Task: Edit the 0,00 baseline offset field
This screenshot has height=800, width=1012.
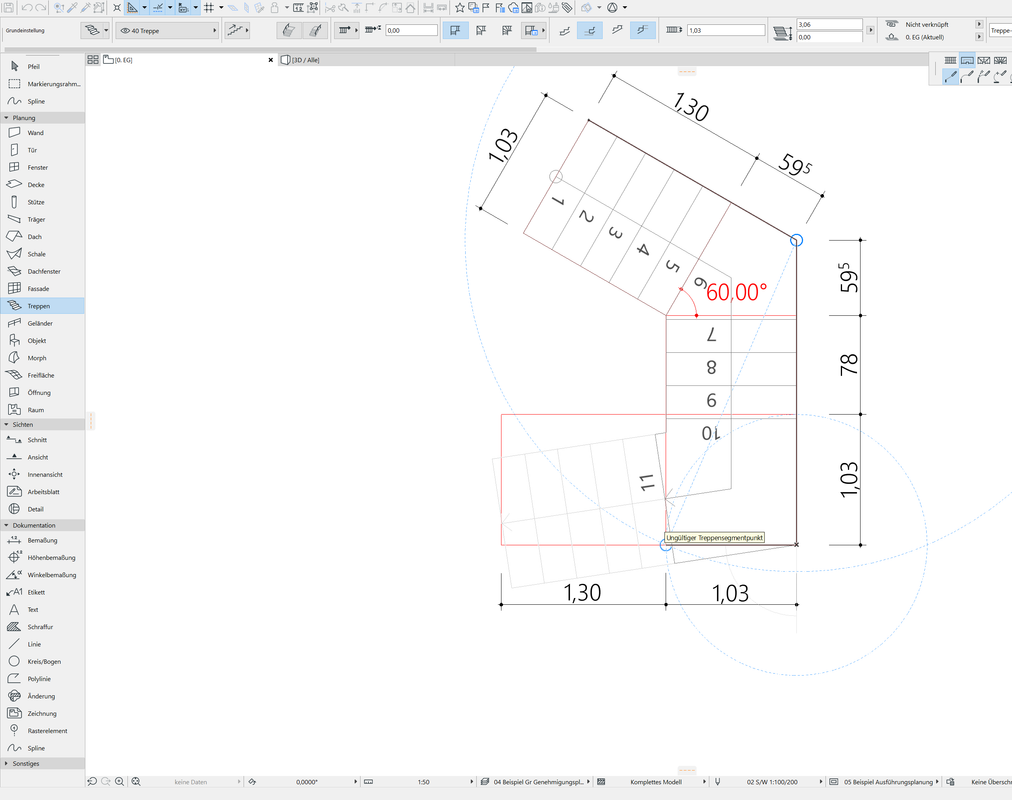Action: (x=412, y=30)
